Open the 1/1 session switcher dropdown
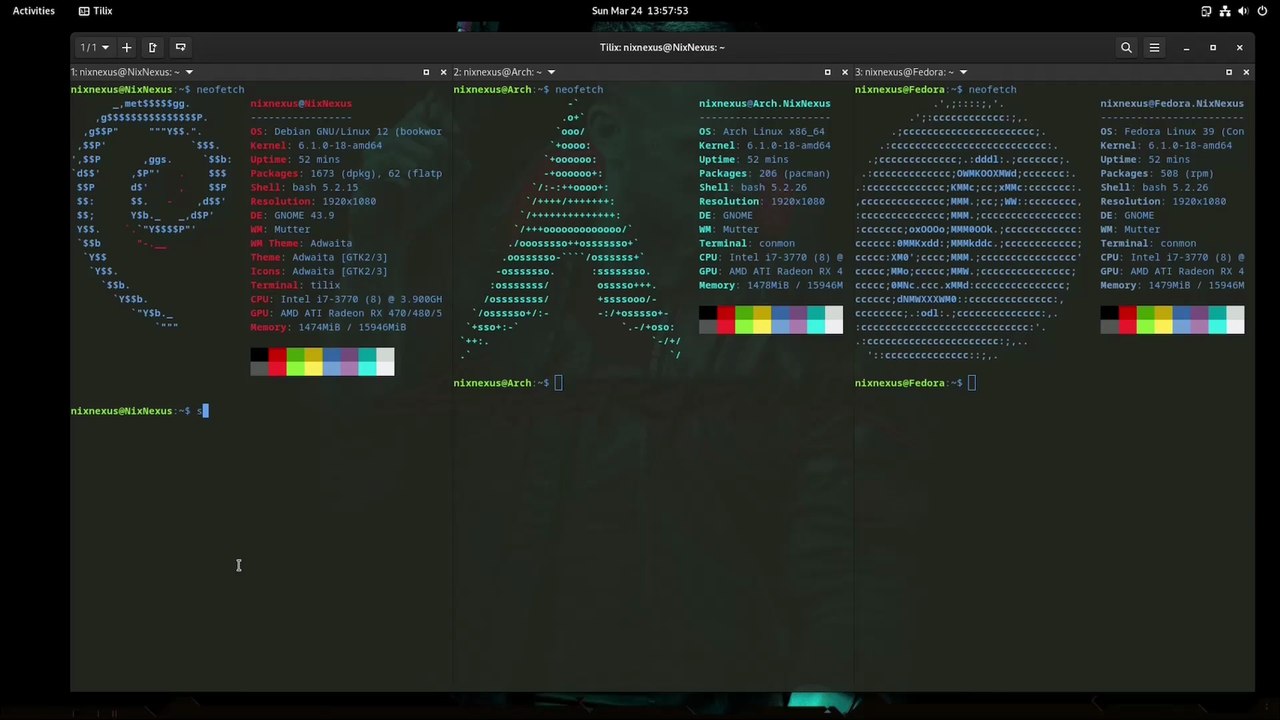Screen dimensions: 1280x720 click(95, 47)
